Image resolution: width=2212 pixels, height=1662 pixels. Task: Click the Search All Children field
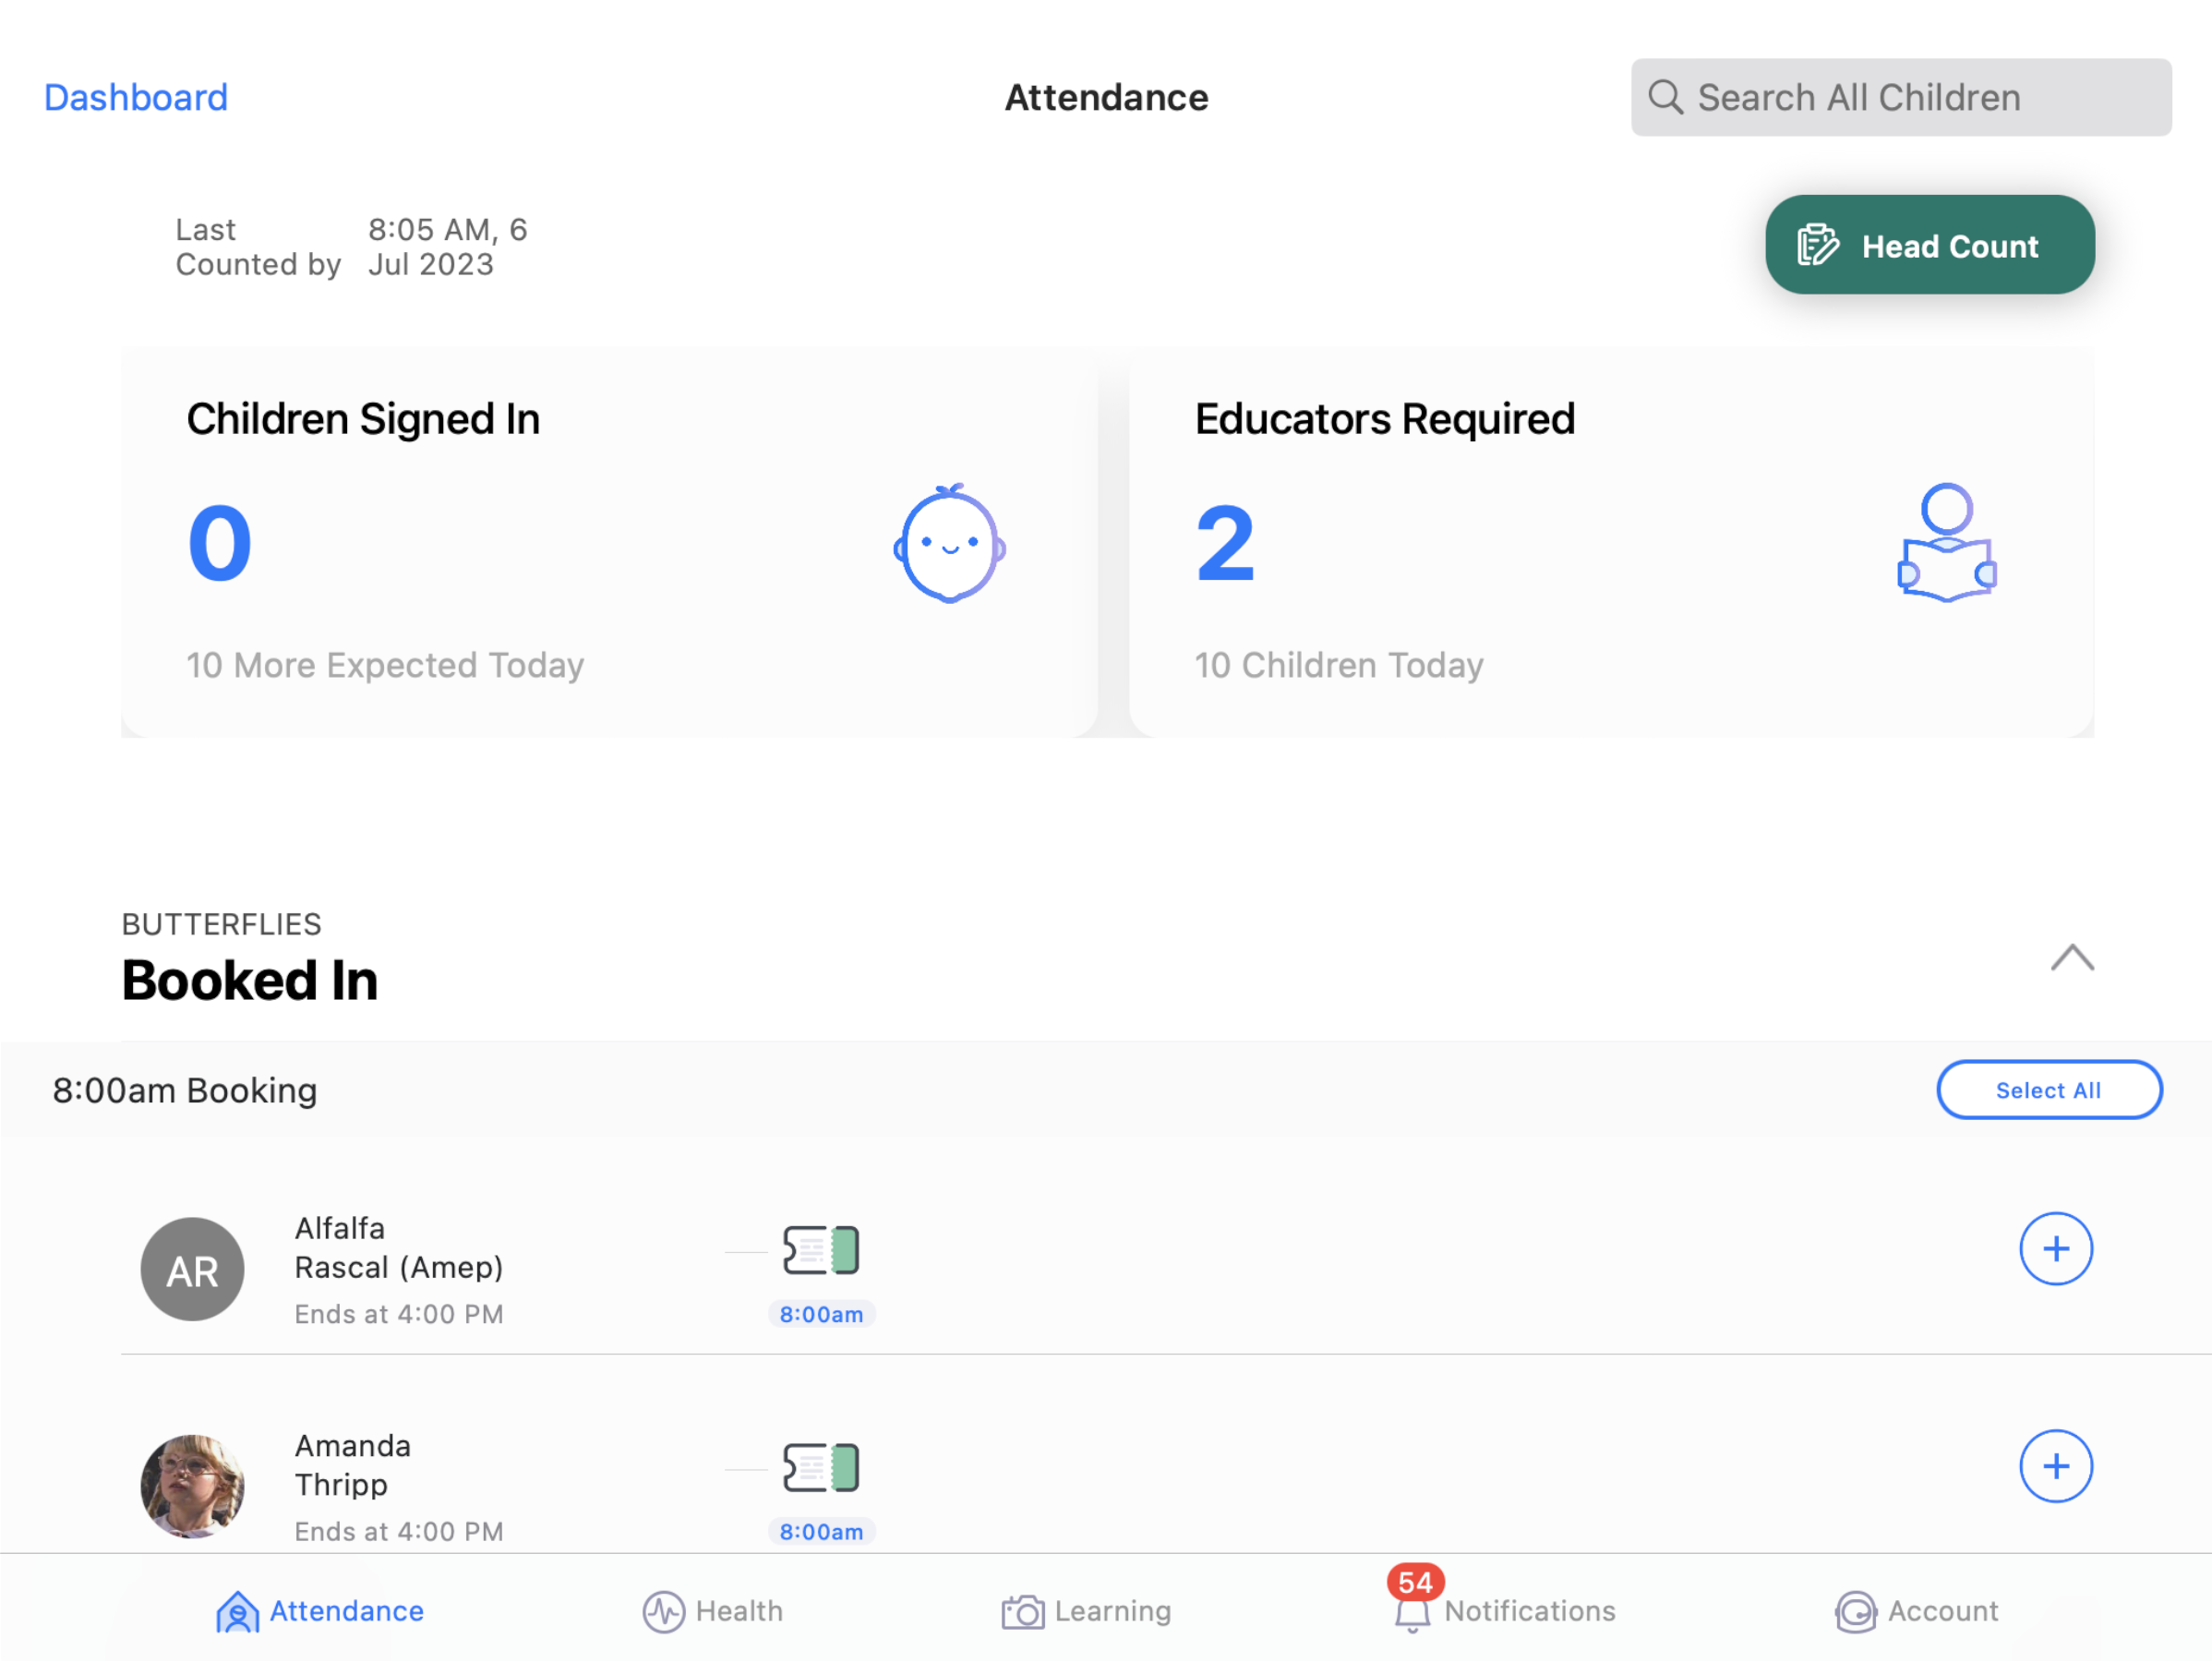coord(1900,97)
